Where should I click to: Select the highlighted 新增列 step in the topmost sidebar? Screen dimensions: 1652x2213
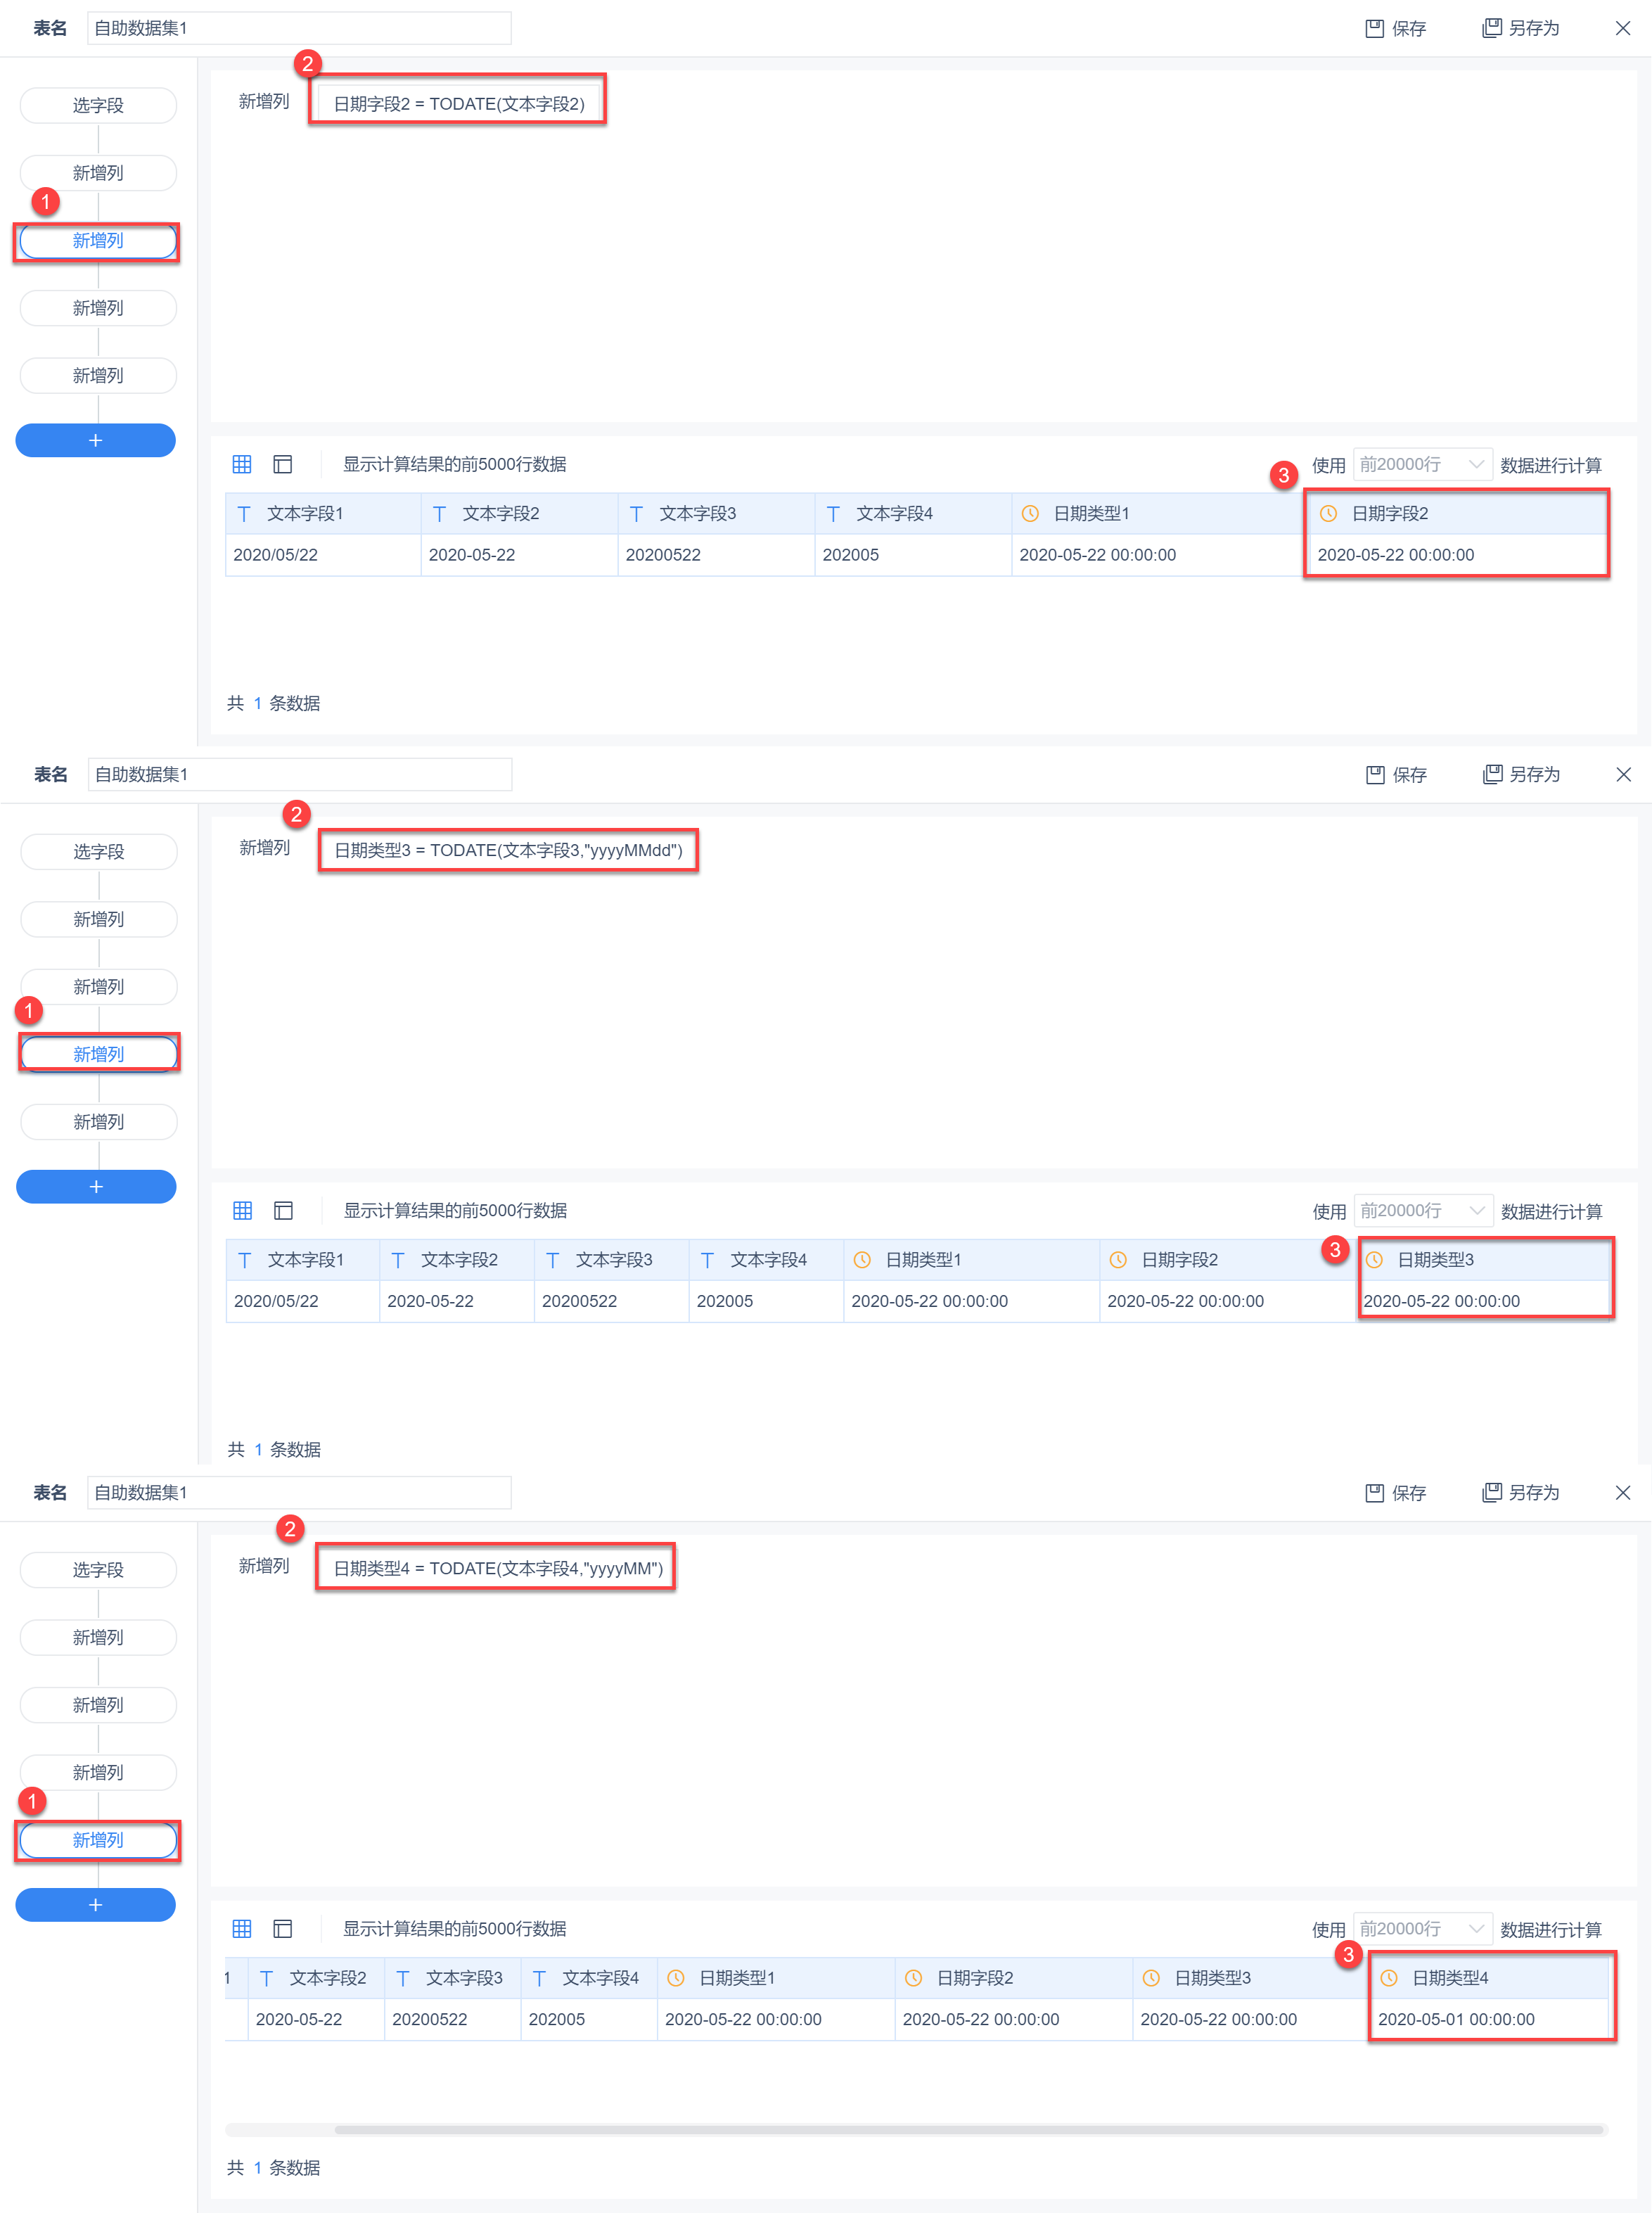pos(98,241)
